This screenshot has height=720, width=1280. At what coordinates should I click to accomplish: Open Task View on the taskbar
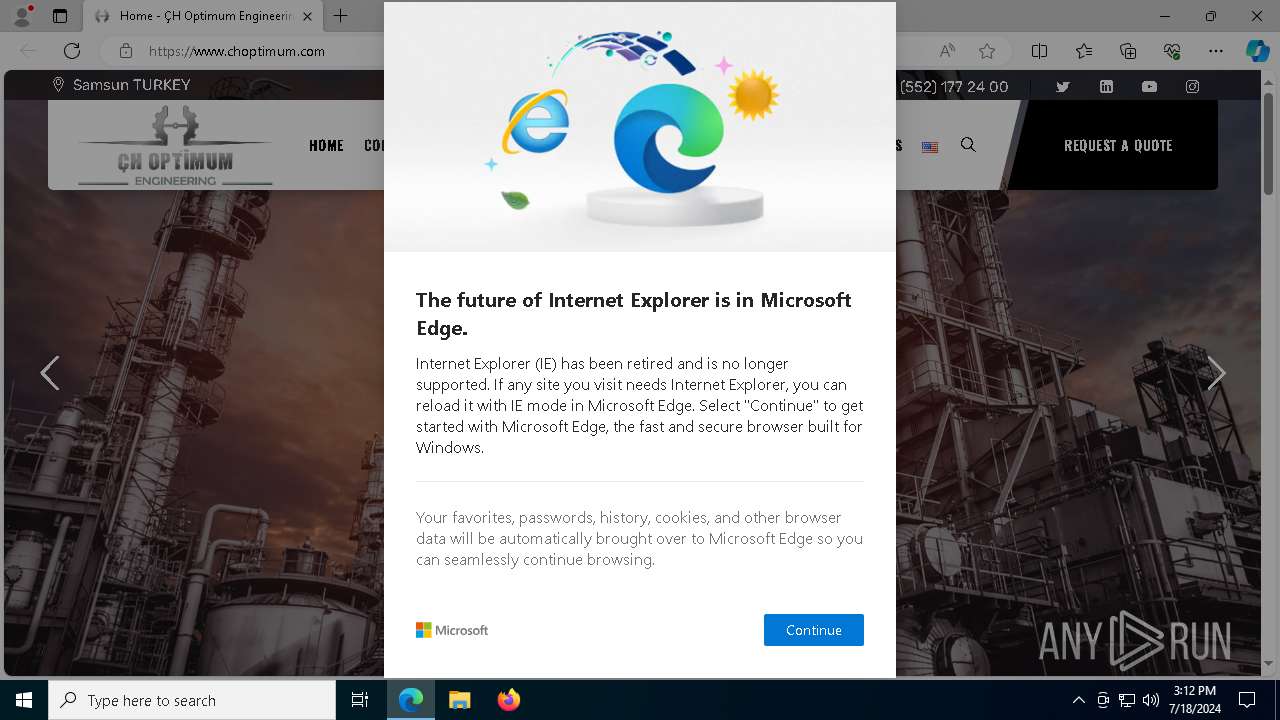[x=360, y=700]
